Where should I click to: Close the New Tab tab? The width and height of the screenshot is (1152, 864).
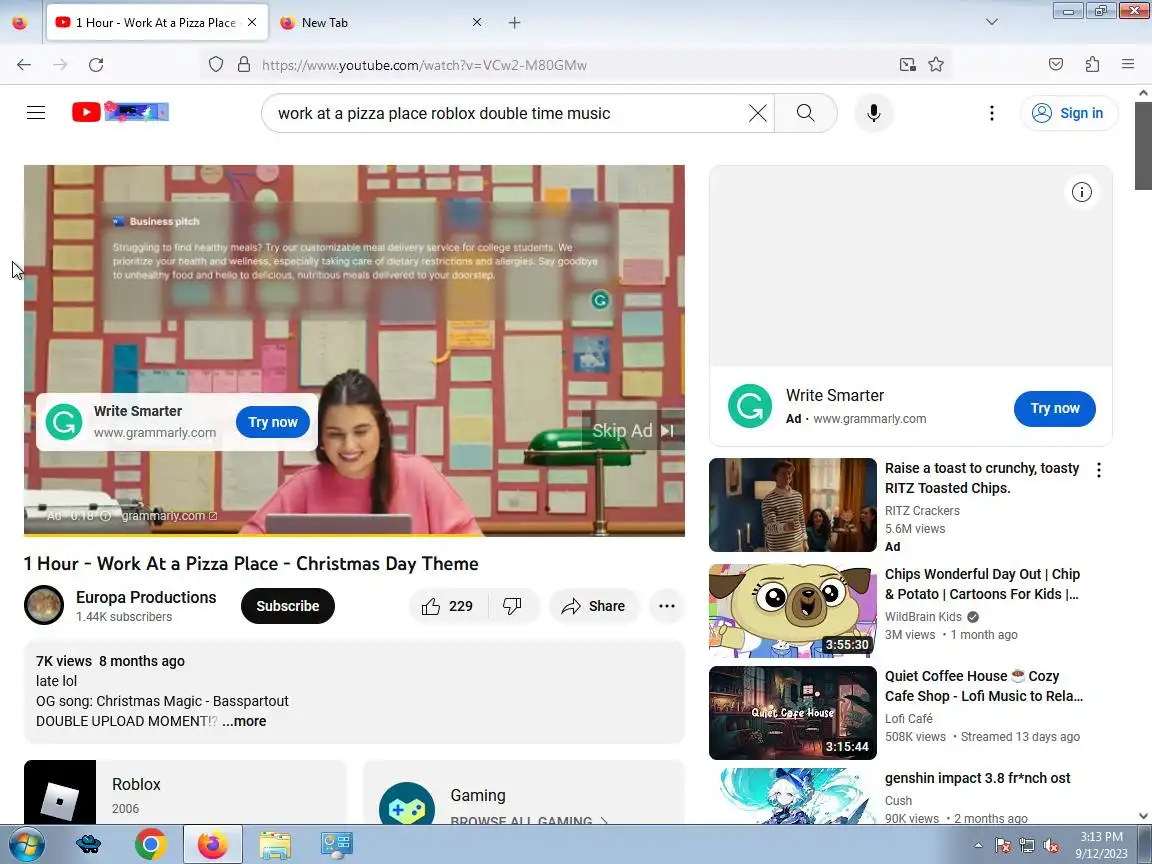coord(477,23)
